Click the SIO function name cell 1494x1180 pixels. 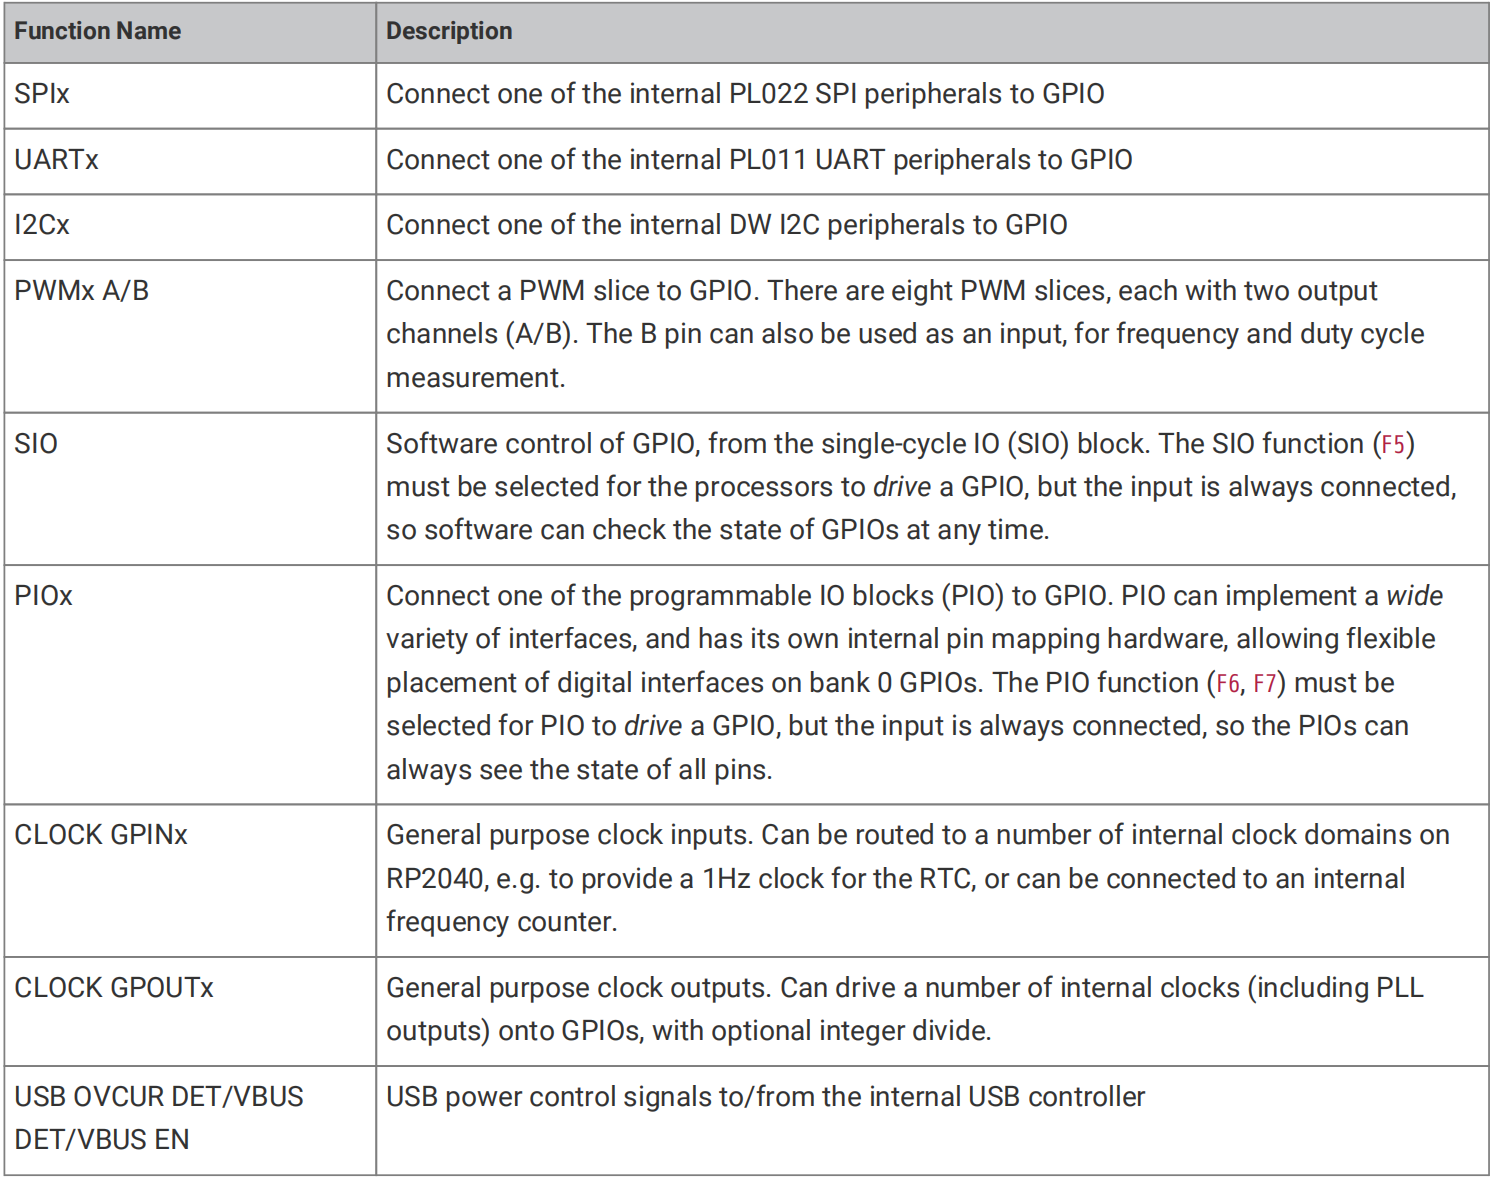190,488
